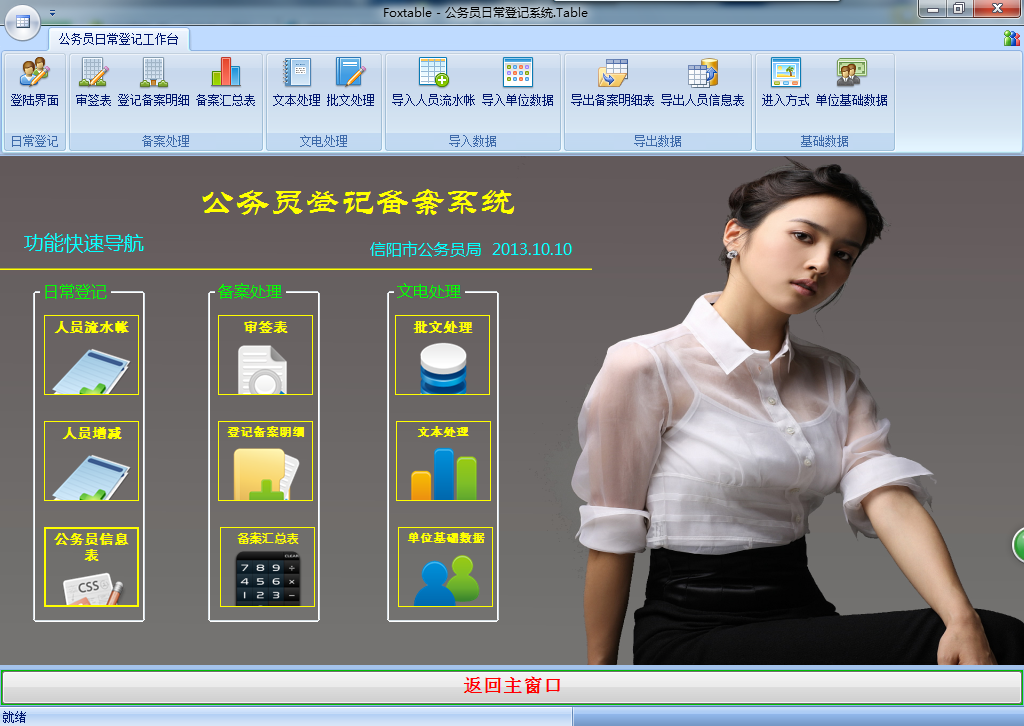The width and height of the screenshot is (1024, 726).
Task: Launch 文本处理 from the ribbon
Action: 296,82
